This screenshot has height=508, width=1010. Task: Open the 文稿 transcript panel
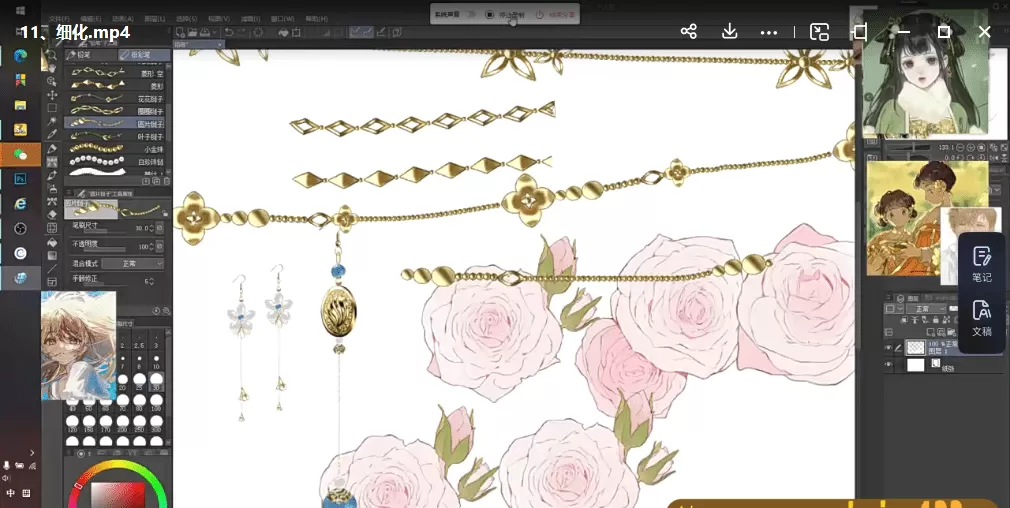pyautogui.click(x=981, y=317)
